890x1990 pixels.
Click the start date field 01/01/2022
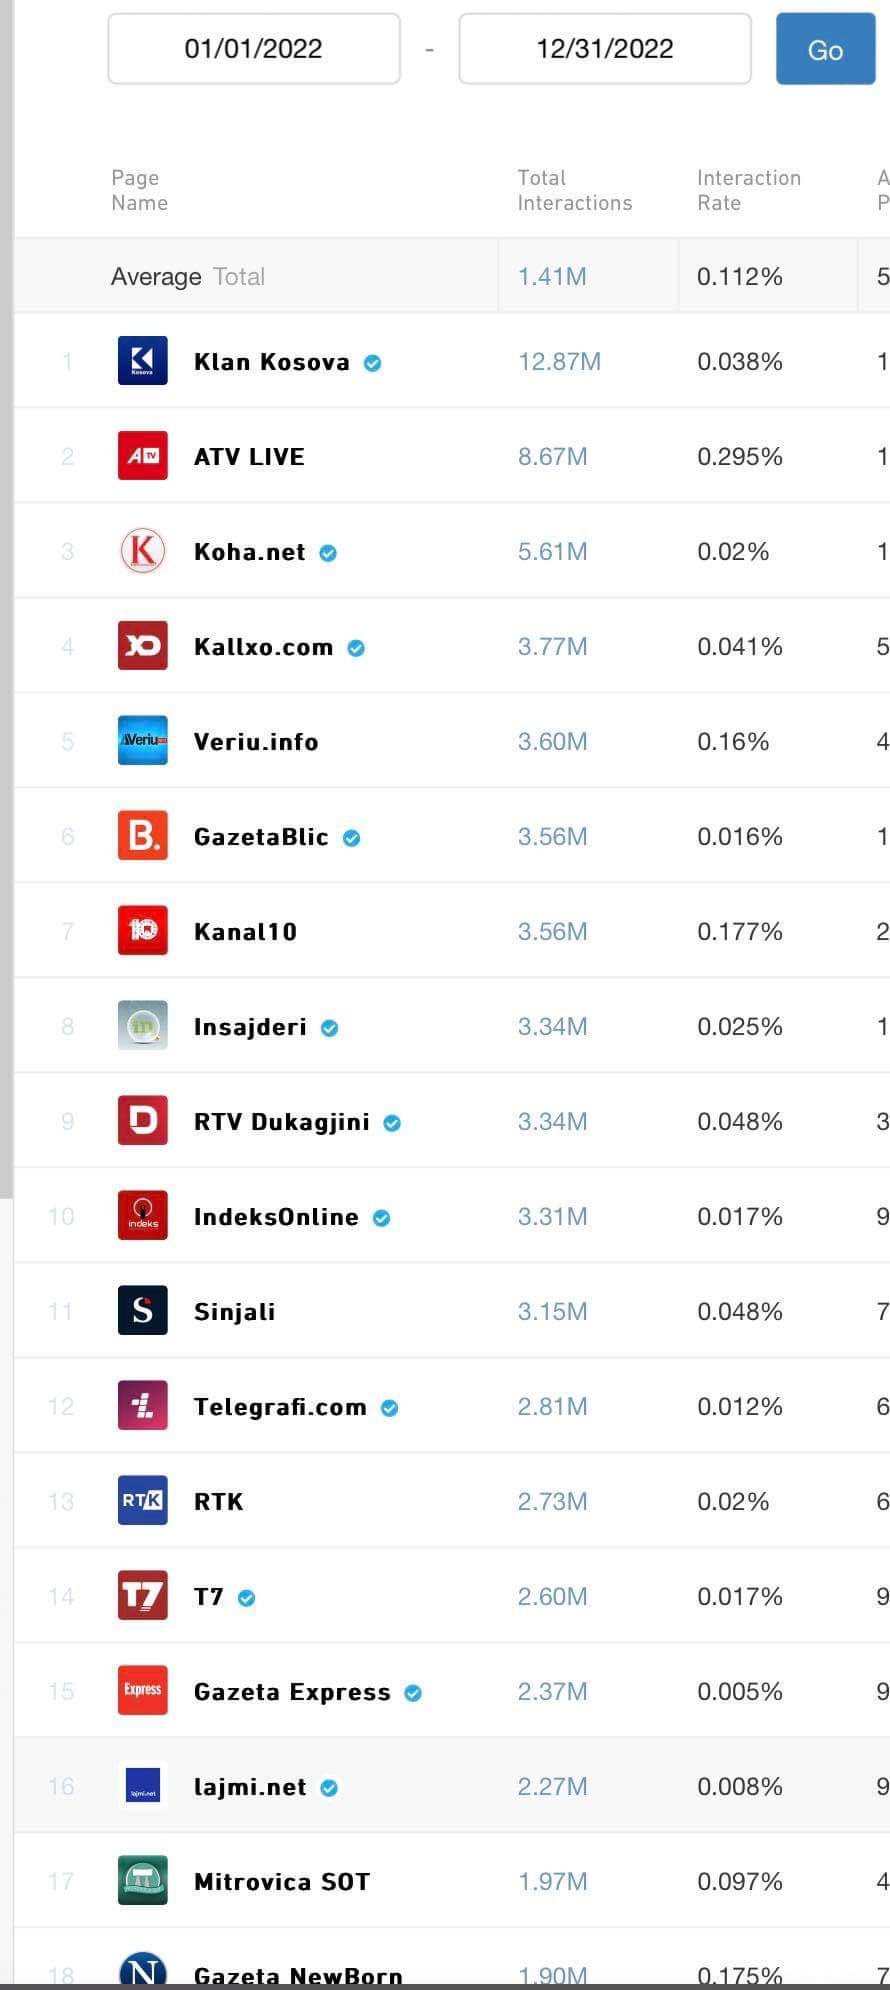(x=254, y=49)
